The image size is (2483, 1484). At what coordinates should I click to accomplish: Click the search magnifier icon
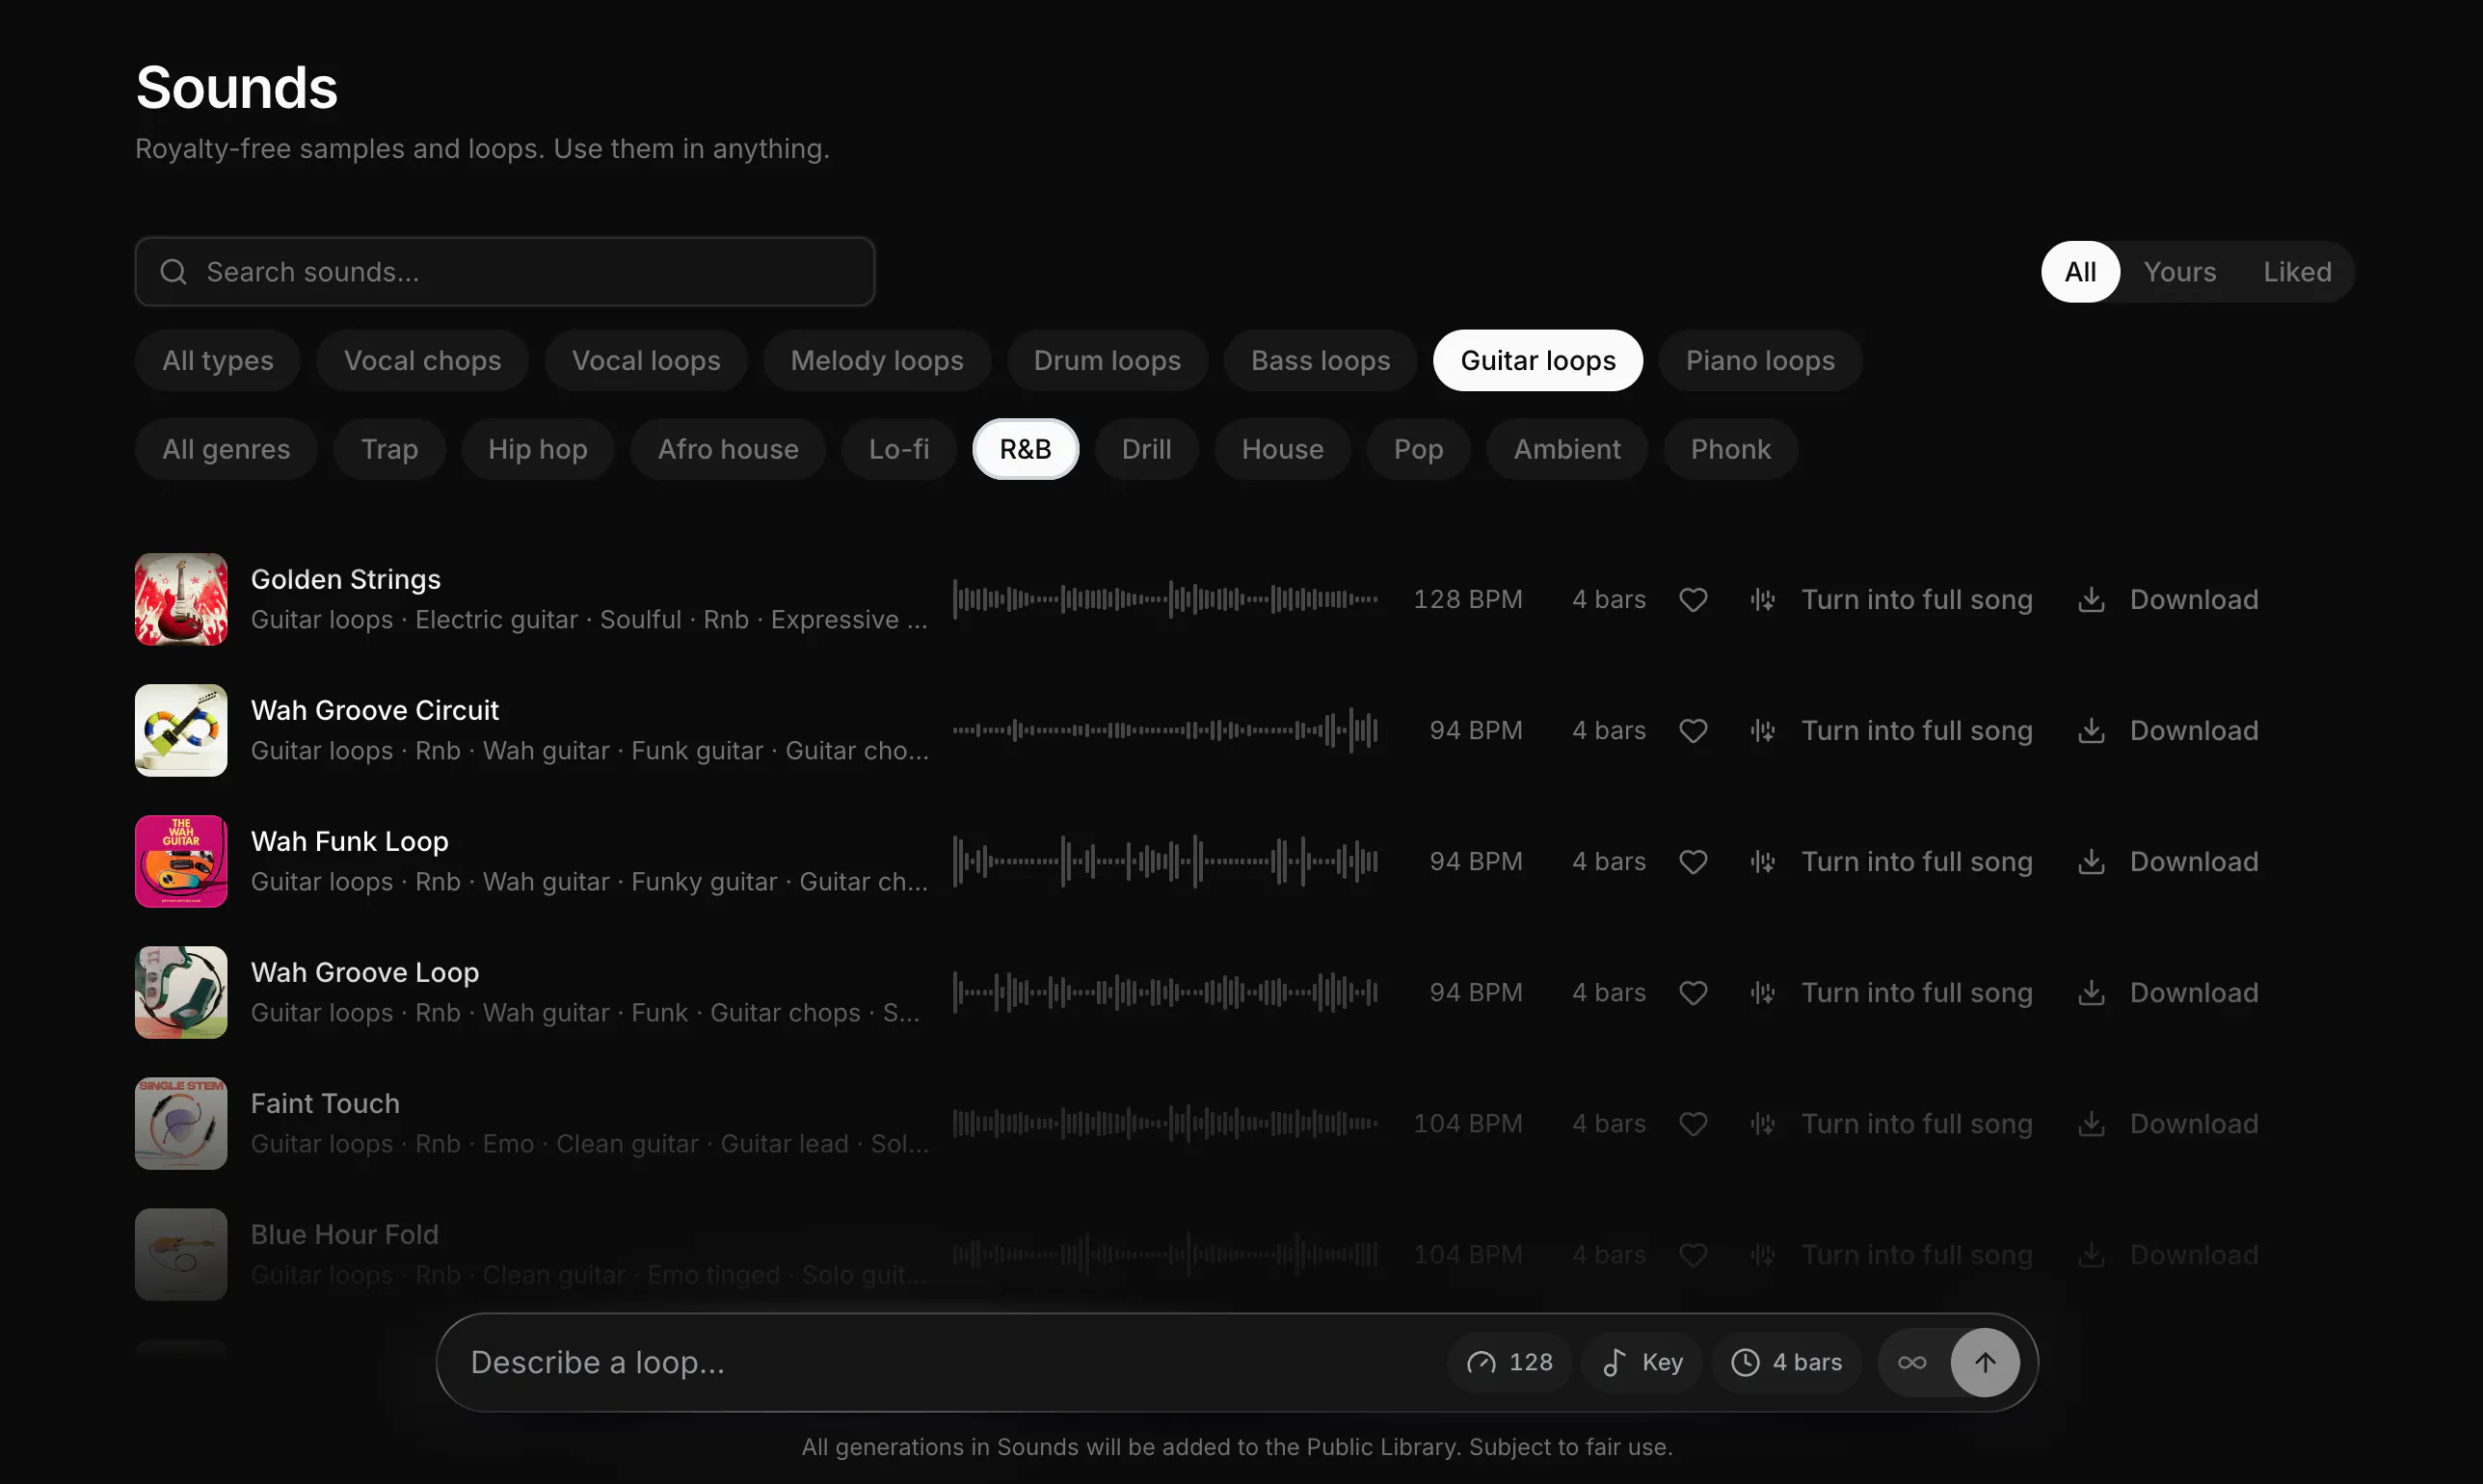click(x=173, y=272)
